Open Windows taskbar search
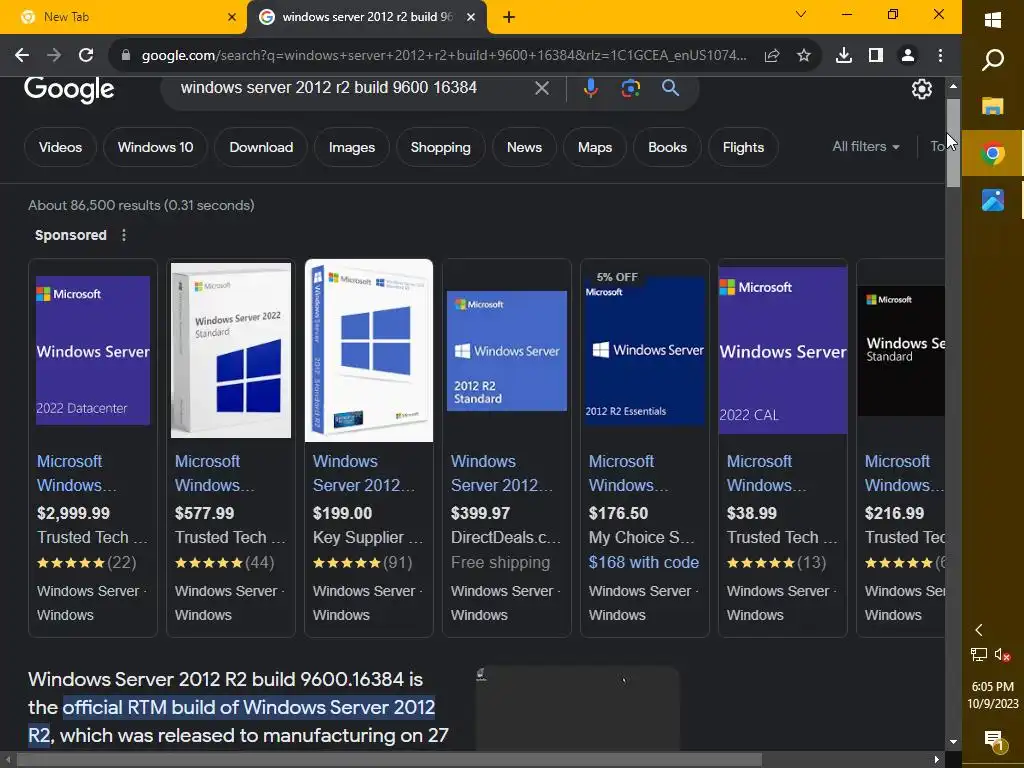The width and height of the screenshot is (1024, 768). [993, 60]
